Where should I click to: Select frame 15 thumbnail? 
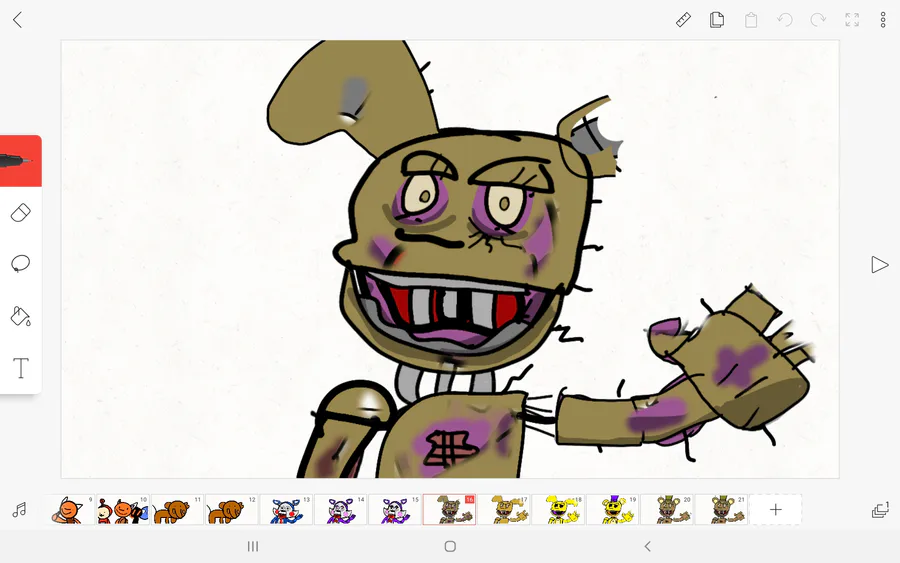click(395, 510)
